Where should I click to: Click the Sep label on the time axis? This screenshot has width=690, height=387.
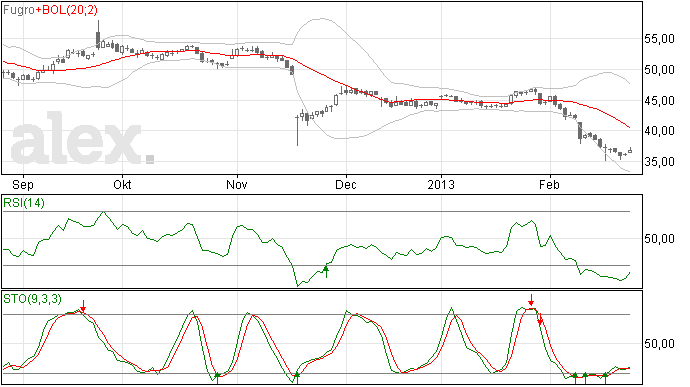pyautogui.click(x=23, y=184)
